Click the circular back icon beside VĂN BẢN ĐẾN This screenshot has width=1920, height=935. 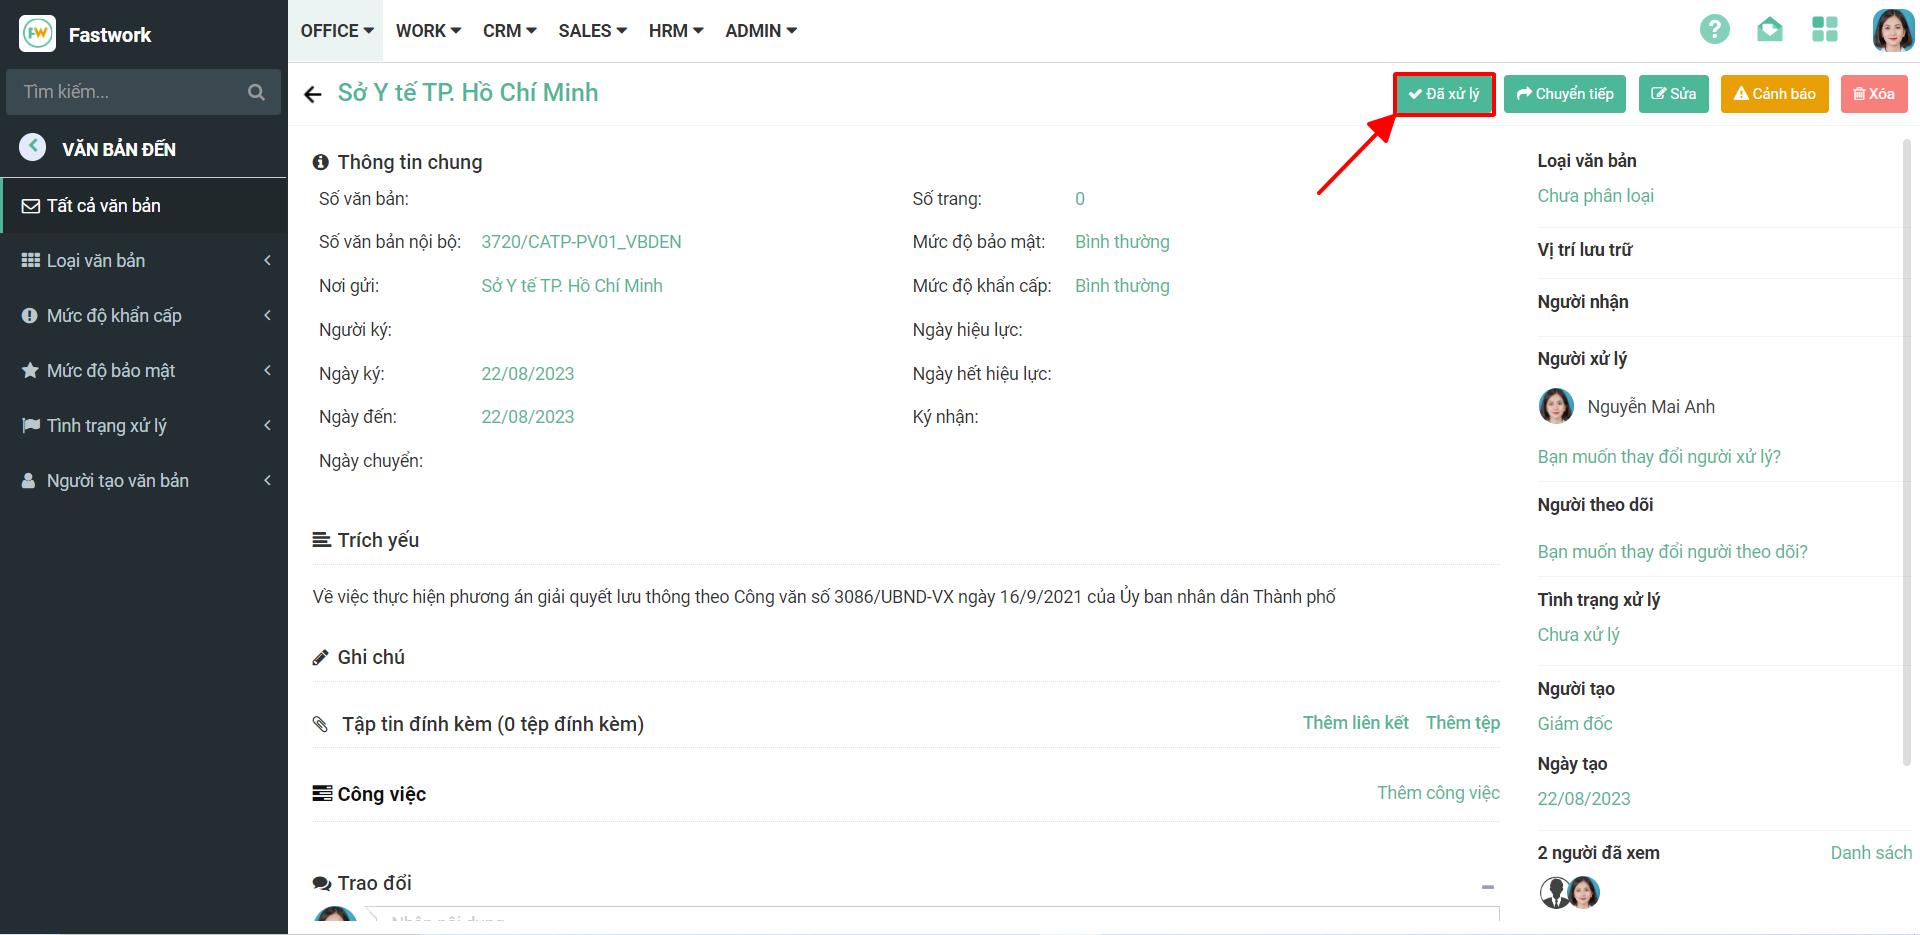click(33, 148)
